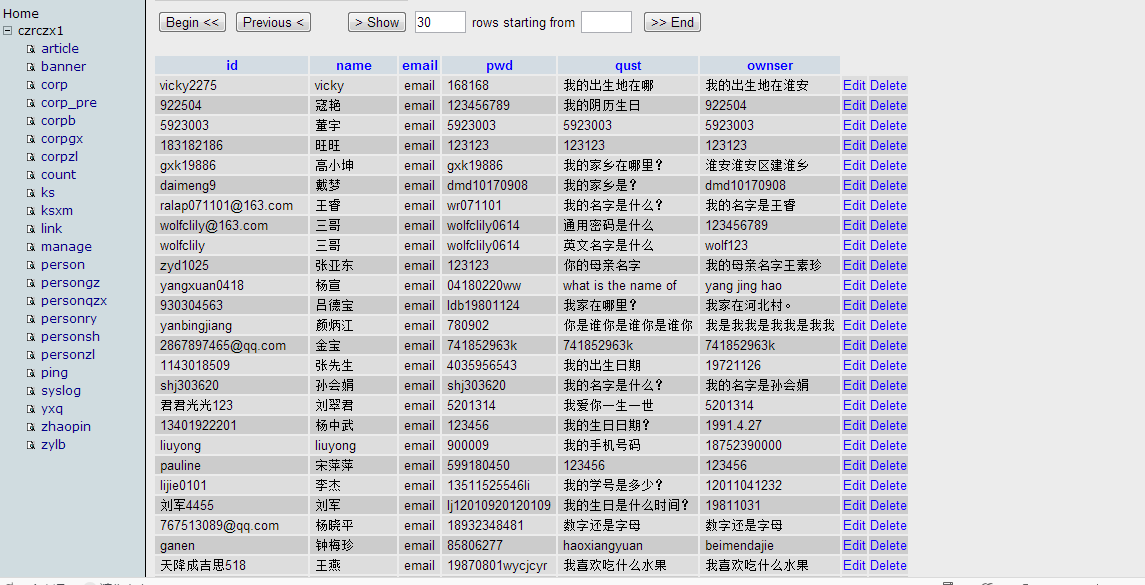Click the table icon beside yxq

coord(31,409)
